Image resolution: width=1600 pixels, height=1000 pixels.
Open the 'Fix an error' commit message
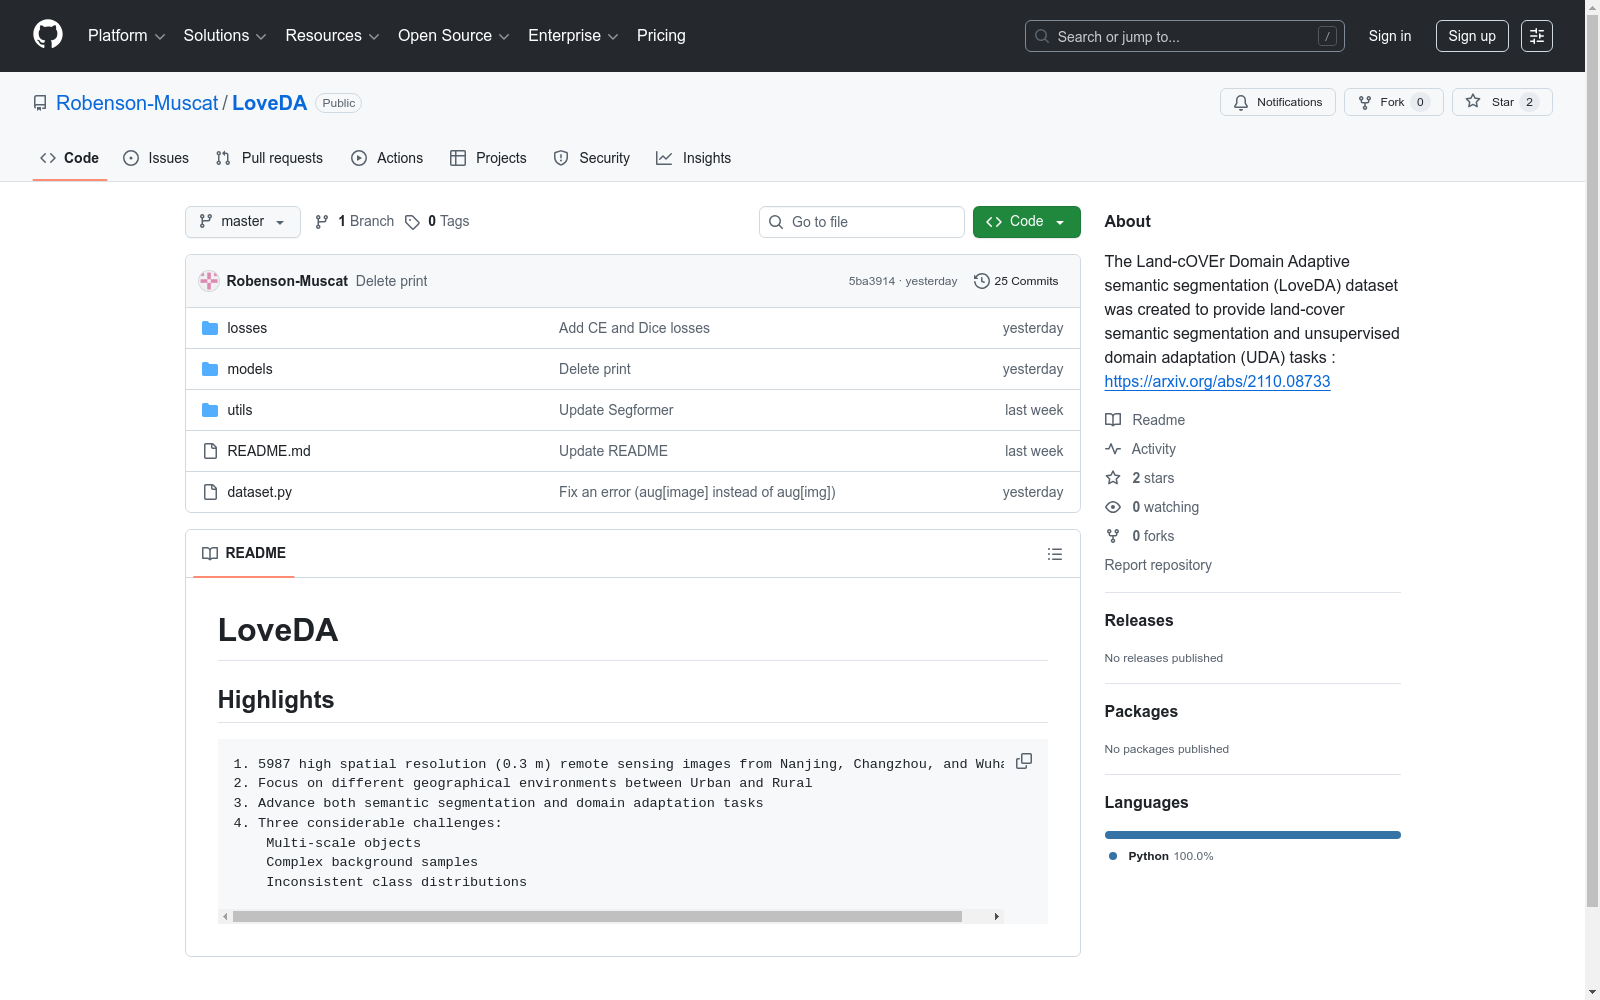tap(697, 492)
